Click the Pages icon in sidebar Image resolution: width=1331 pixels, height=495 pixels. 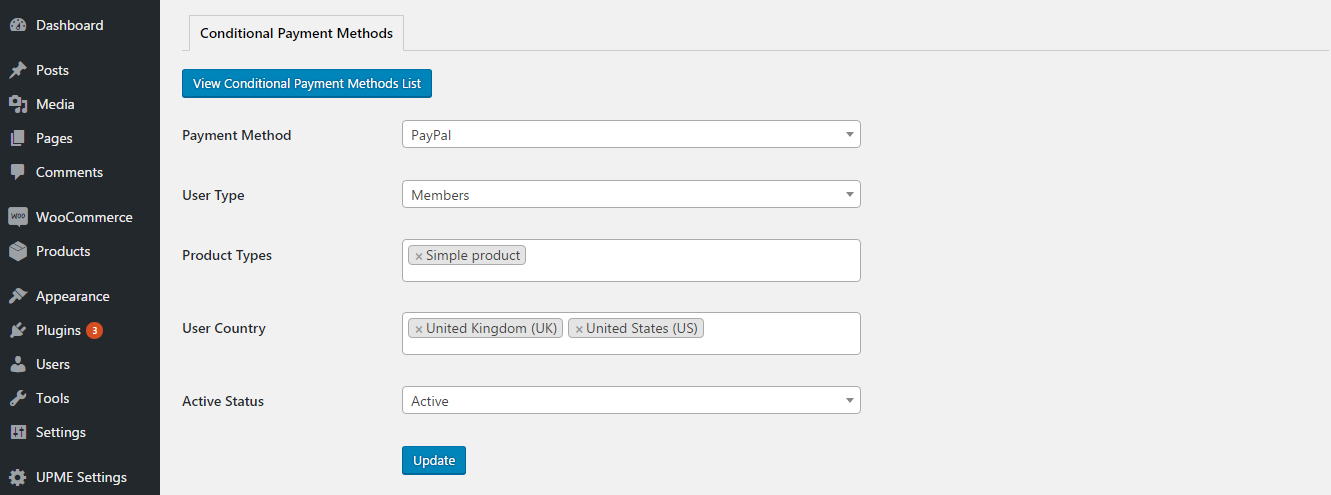(x=18, y=138)
